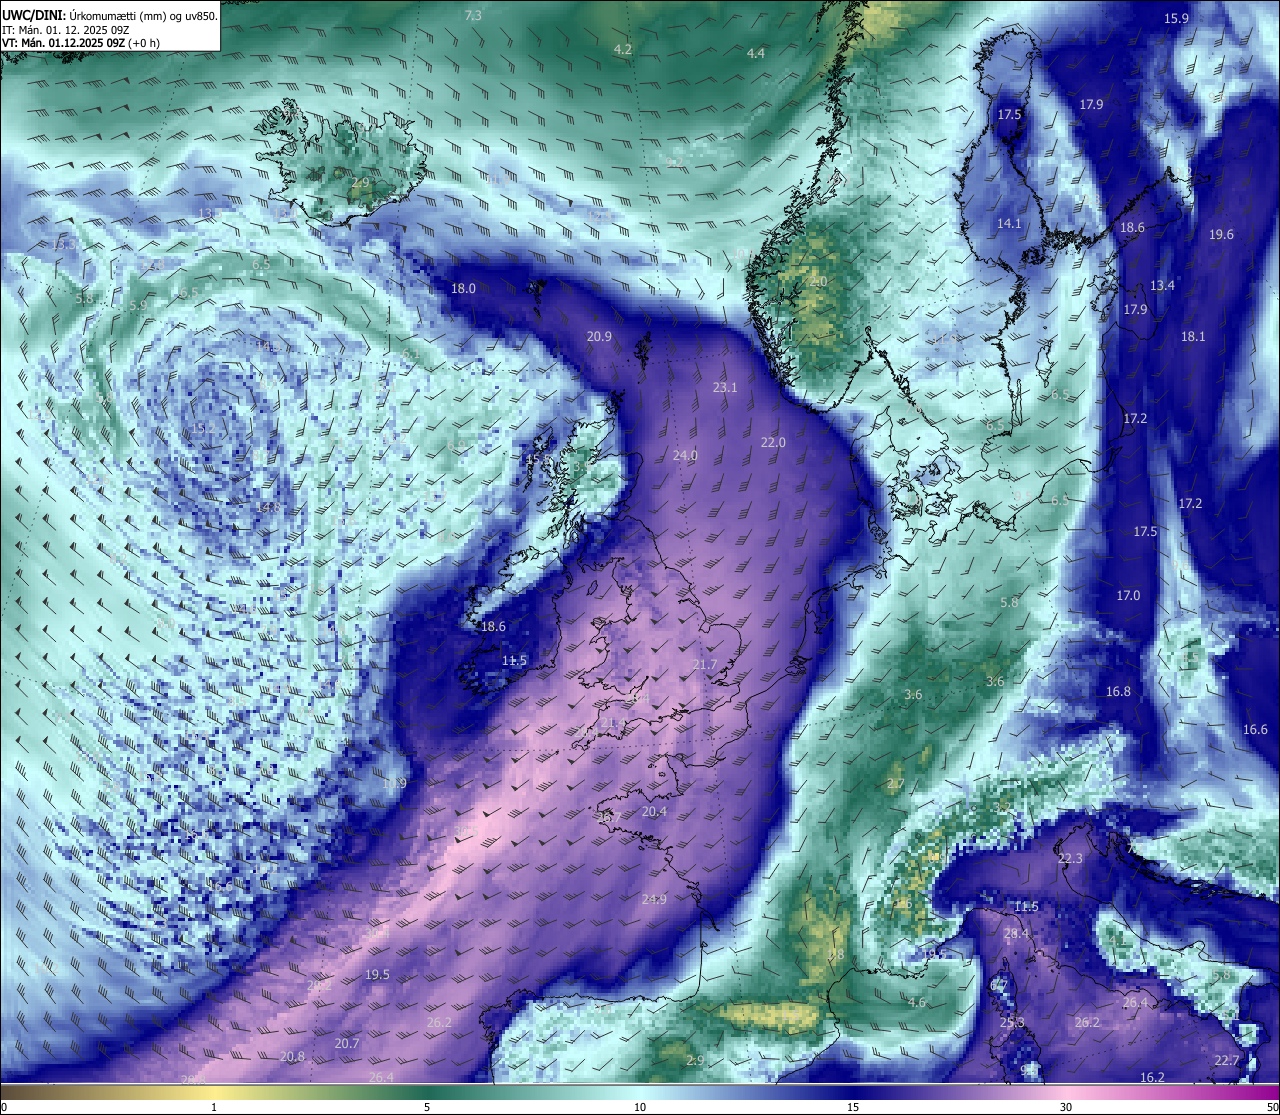
Task: Click the 5 tick on the color scale
Action: click(427, 1107)
